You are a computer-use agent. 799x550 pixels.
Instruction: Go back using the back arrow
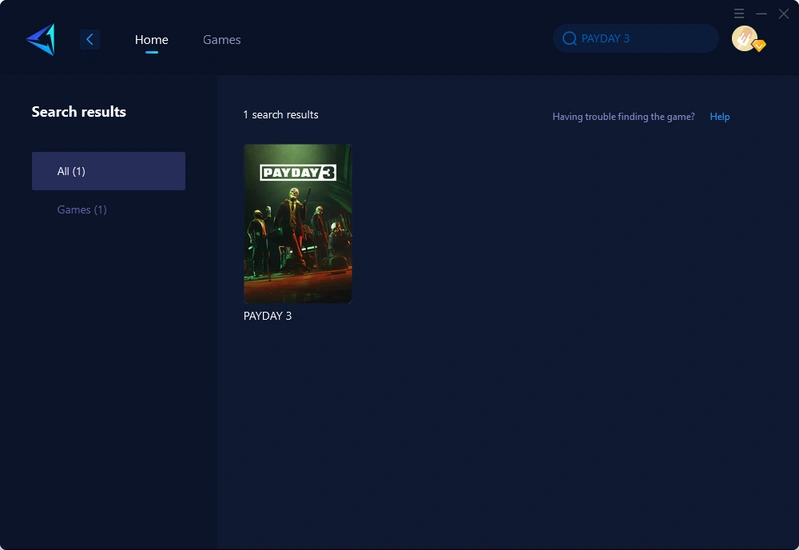(x=90, y=39)
